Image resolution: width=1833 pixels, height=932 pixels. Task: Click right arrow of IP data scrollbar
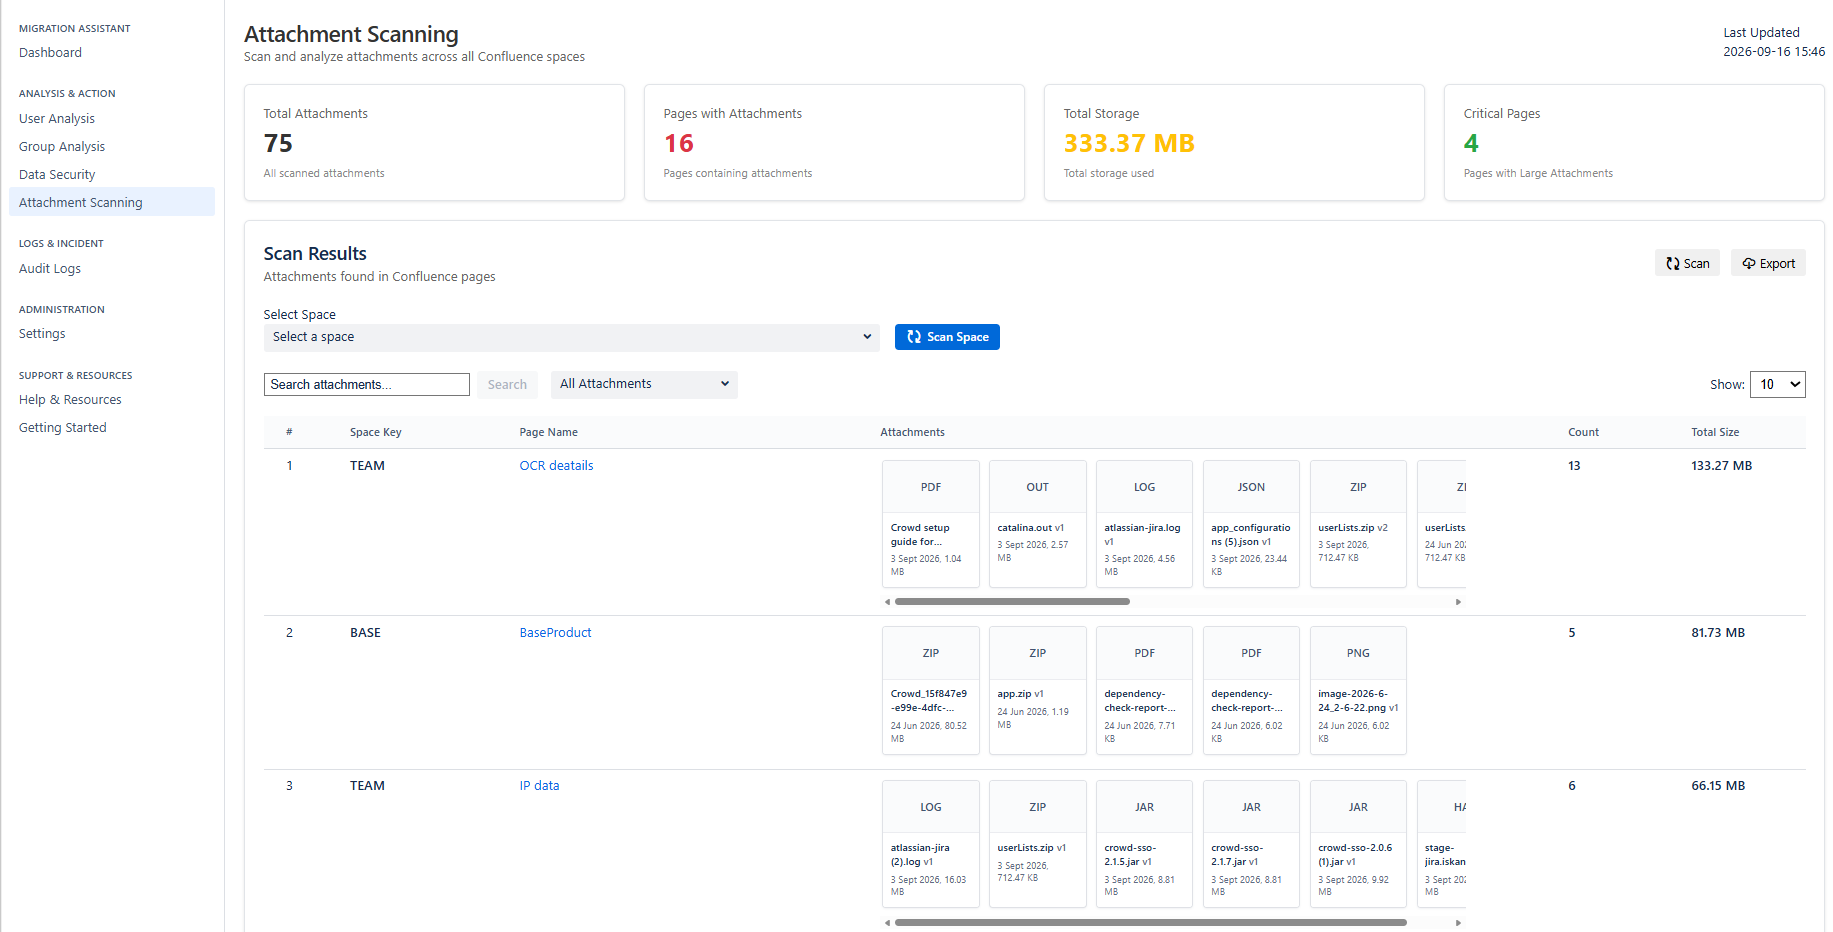point(1458,923)
